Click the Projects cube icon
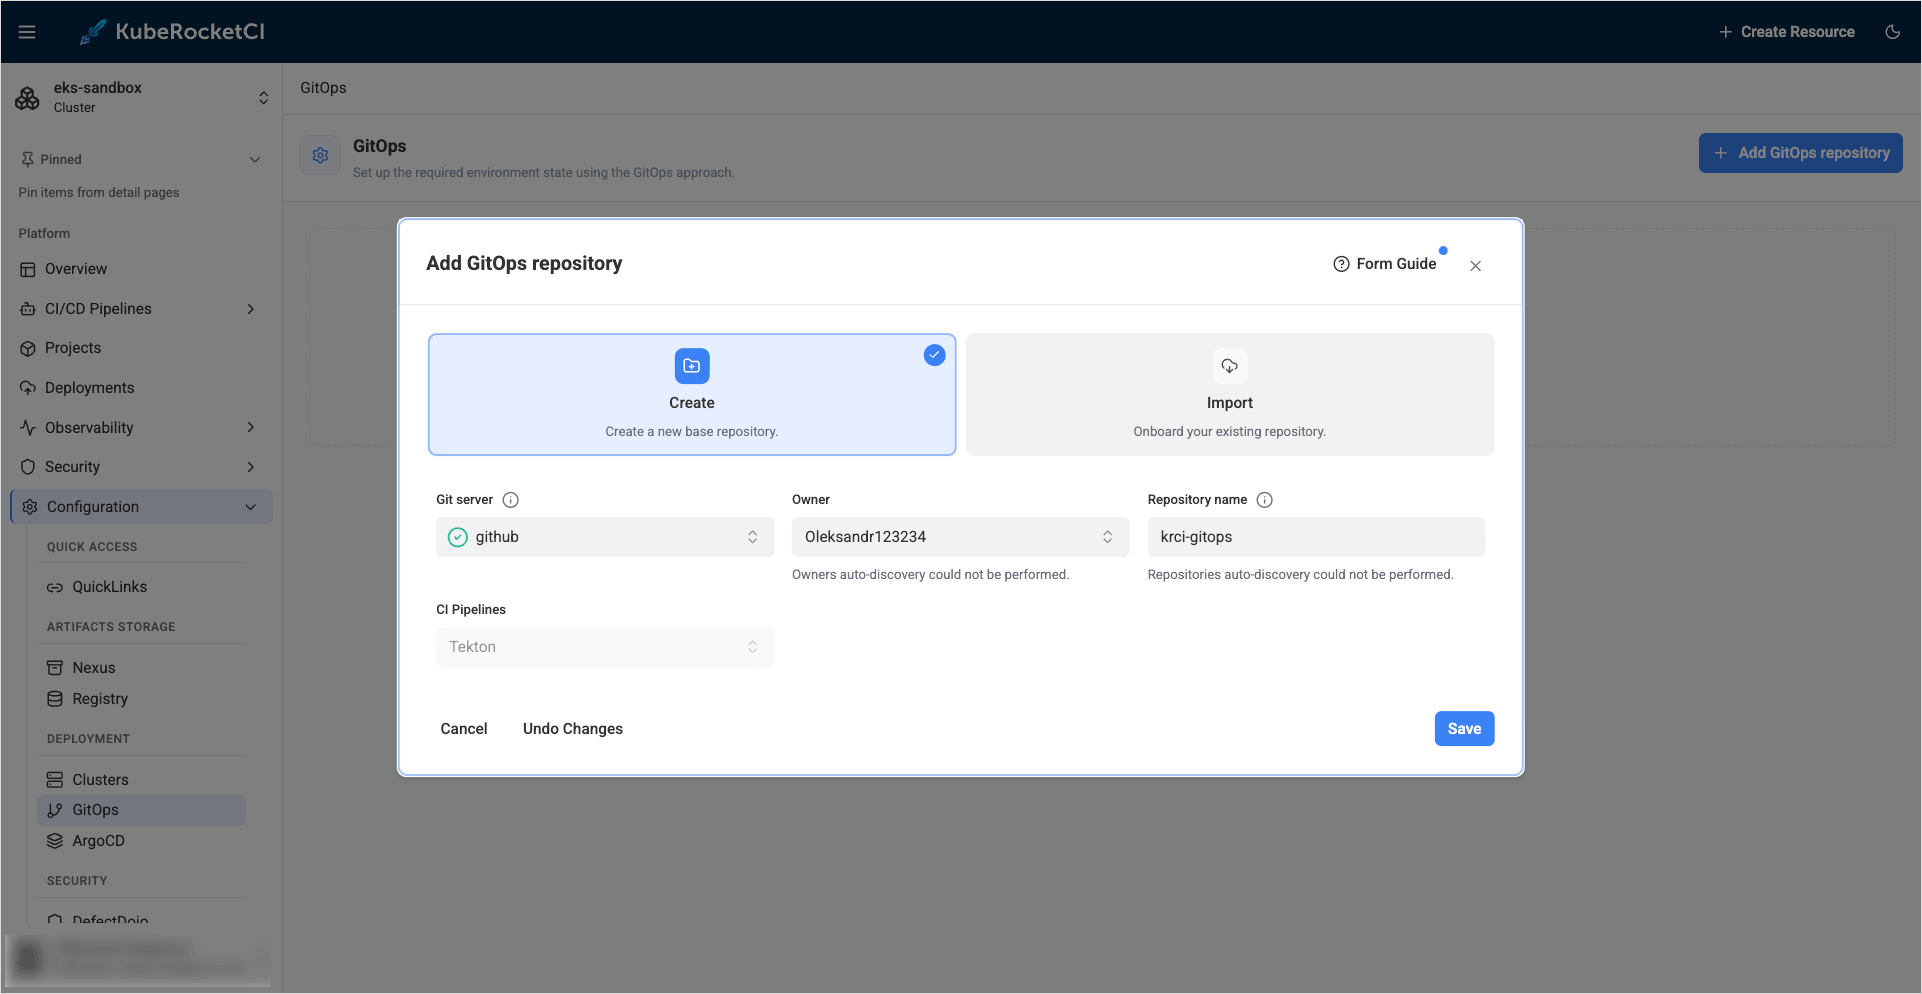This screenshot has height=994, width=1922. click(28, 348)
